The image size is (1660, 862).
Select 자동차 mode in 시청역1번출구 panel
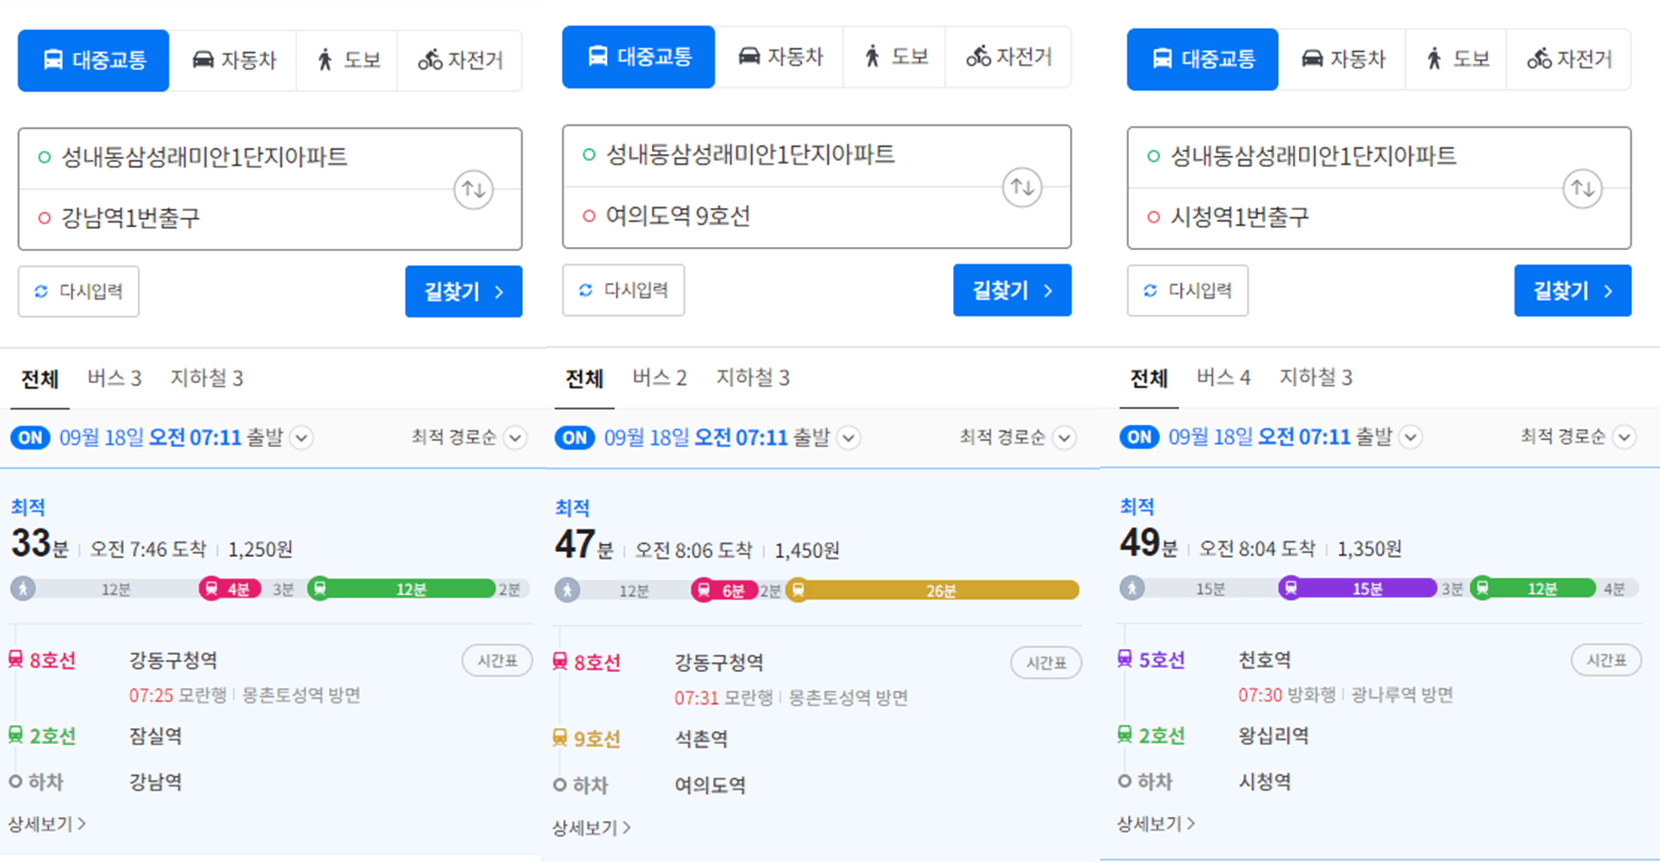click(x=1342, y=59)
